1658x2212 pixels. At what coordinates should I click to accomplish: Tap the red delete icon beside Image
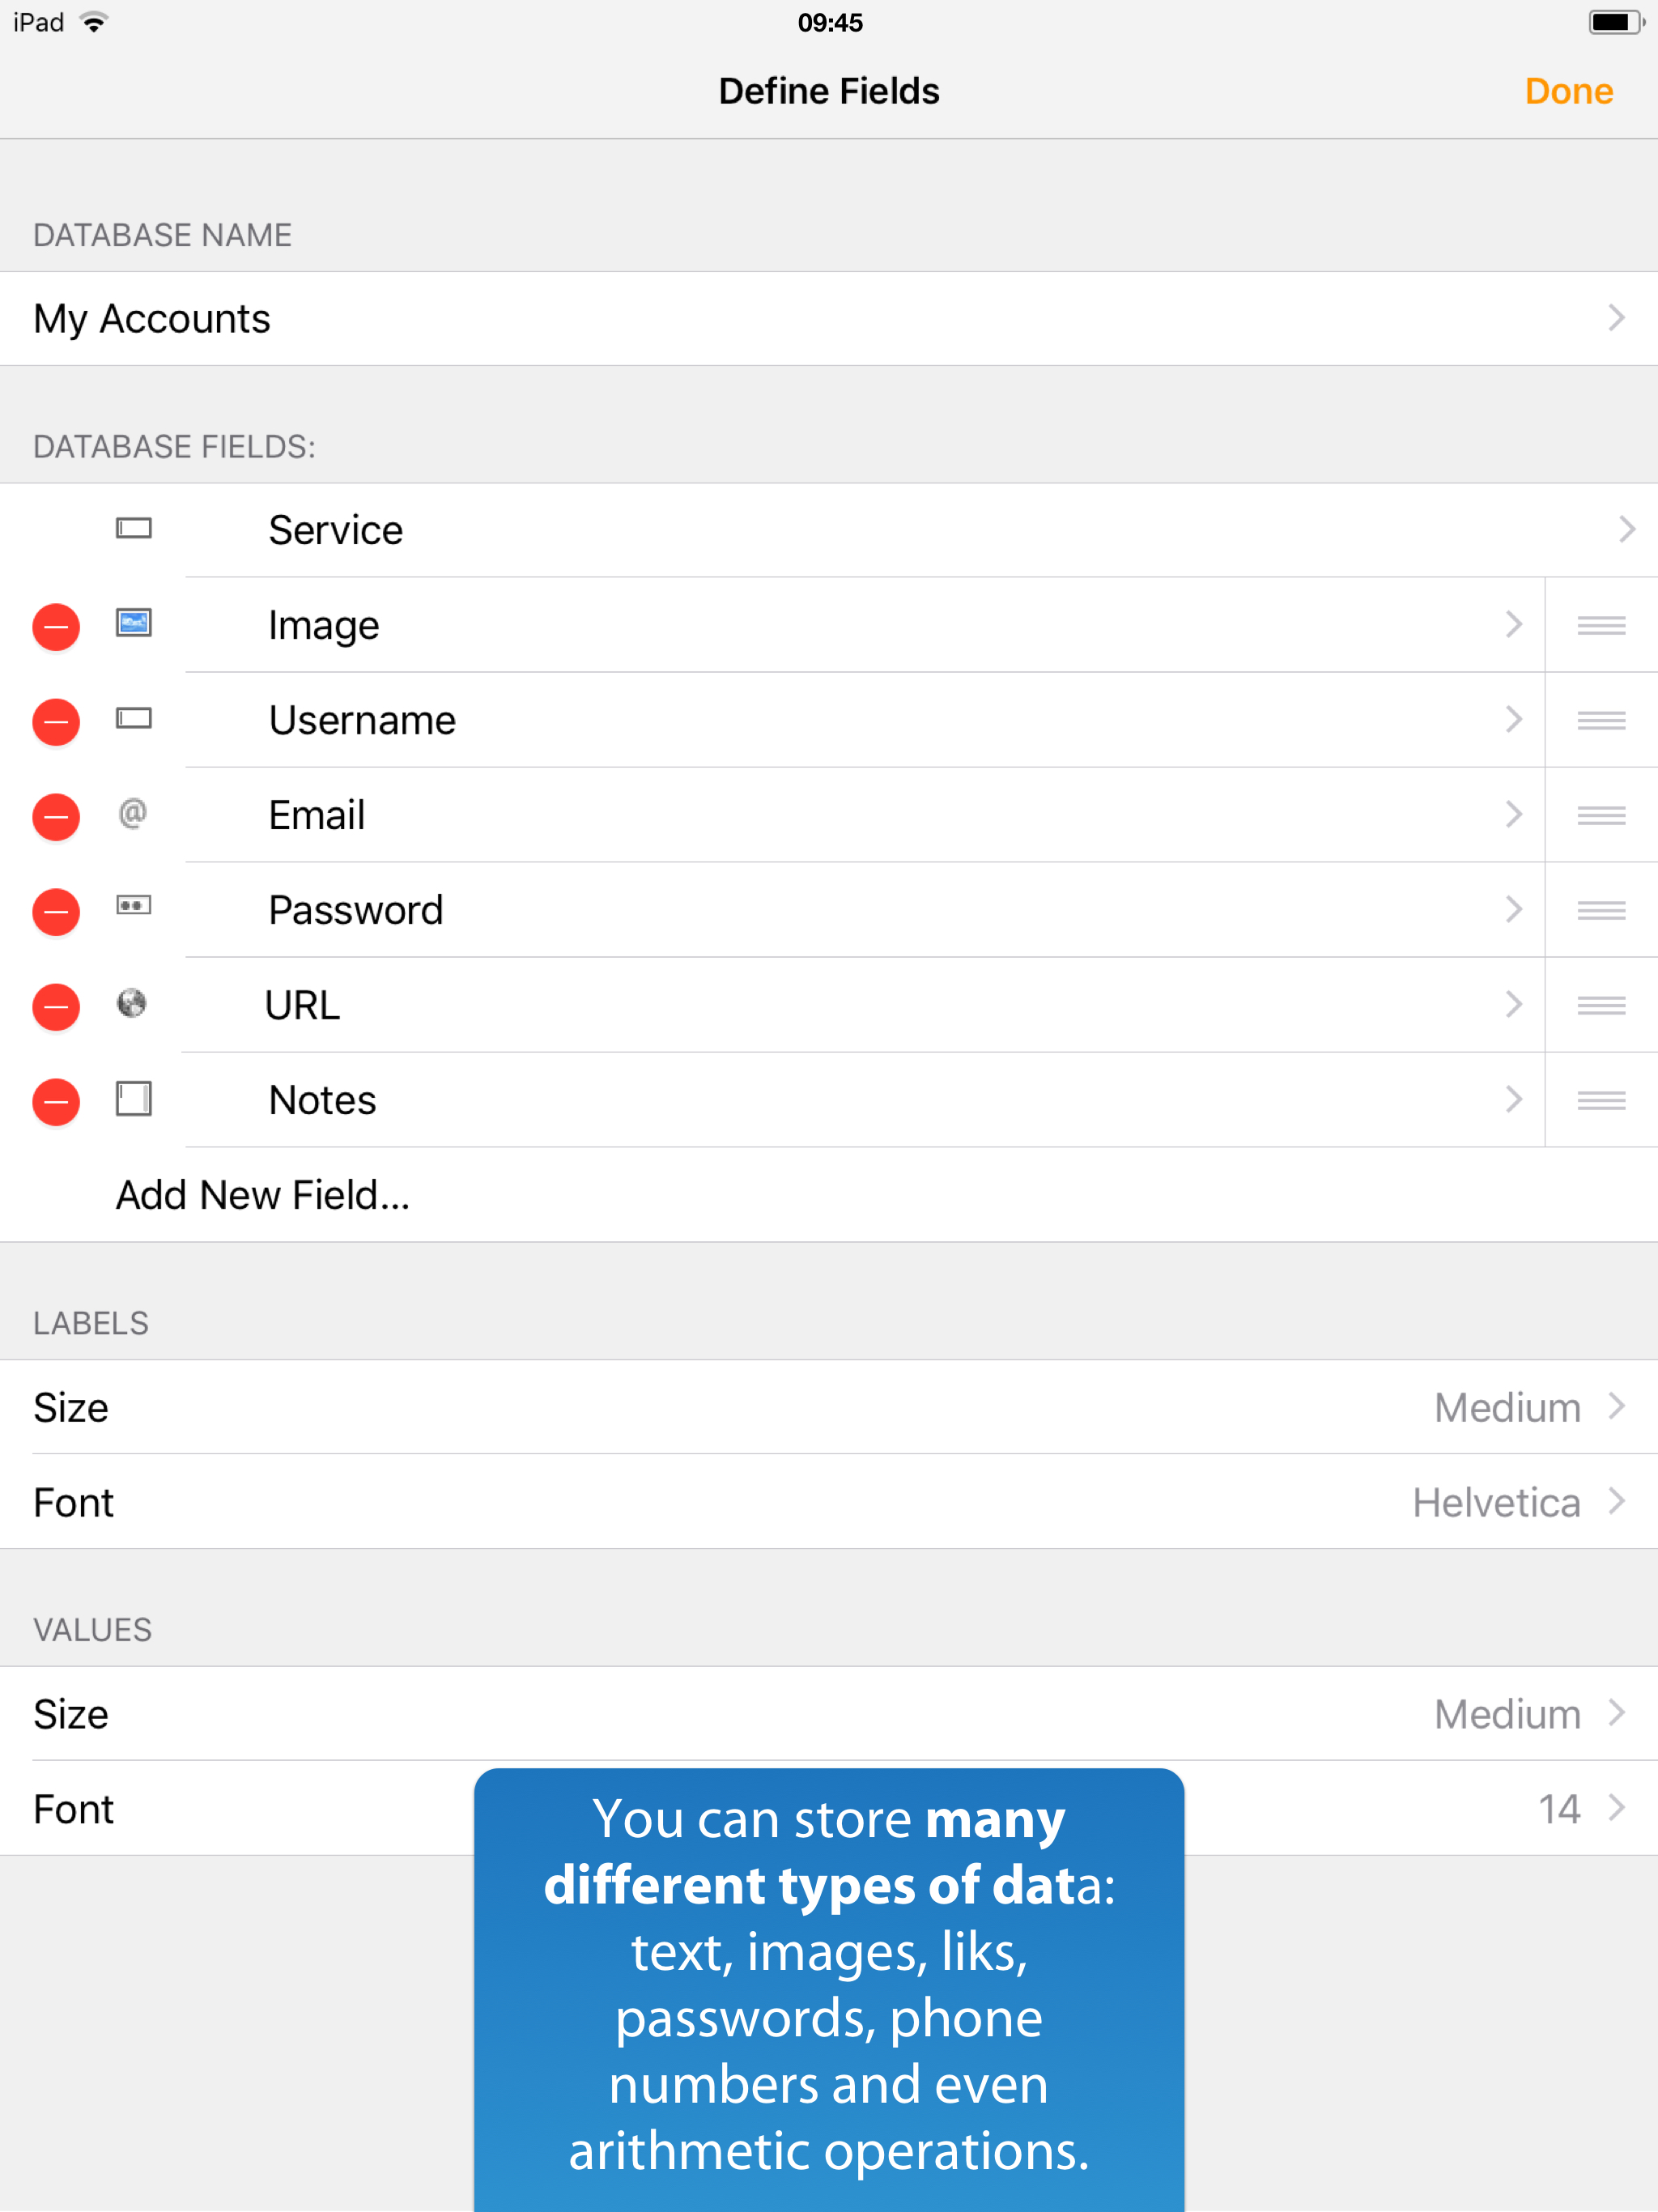56,627
